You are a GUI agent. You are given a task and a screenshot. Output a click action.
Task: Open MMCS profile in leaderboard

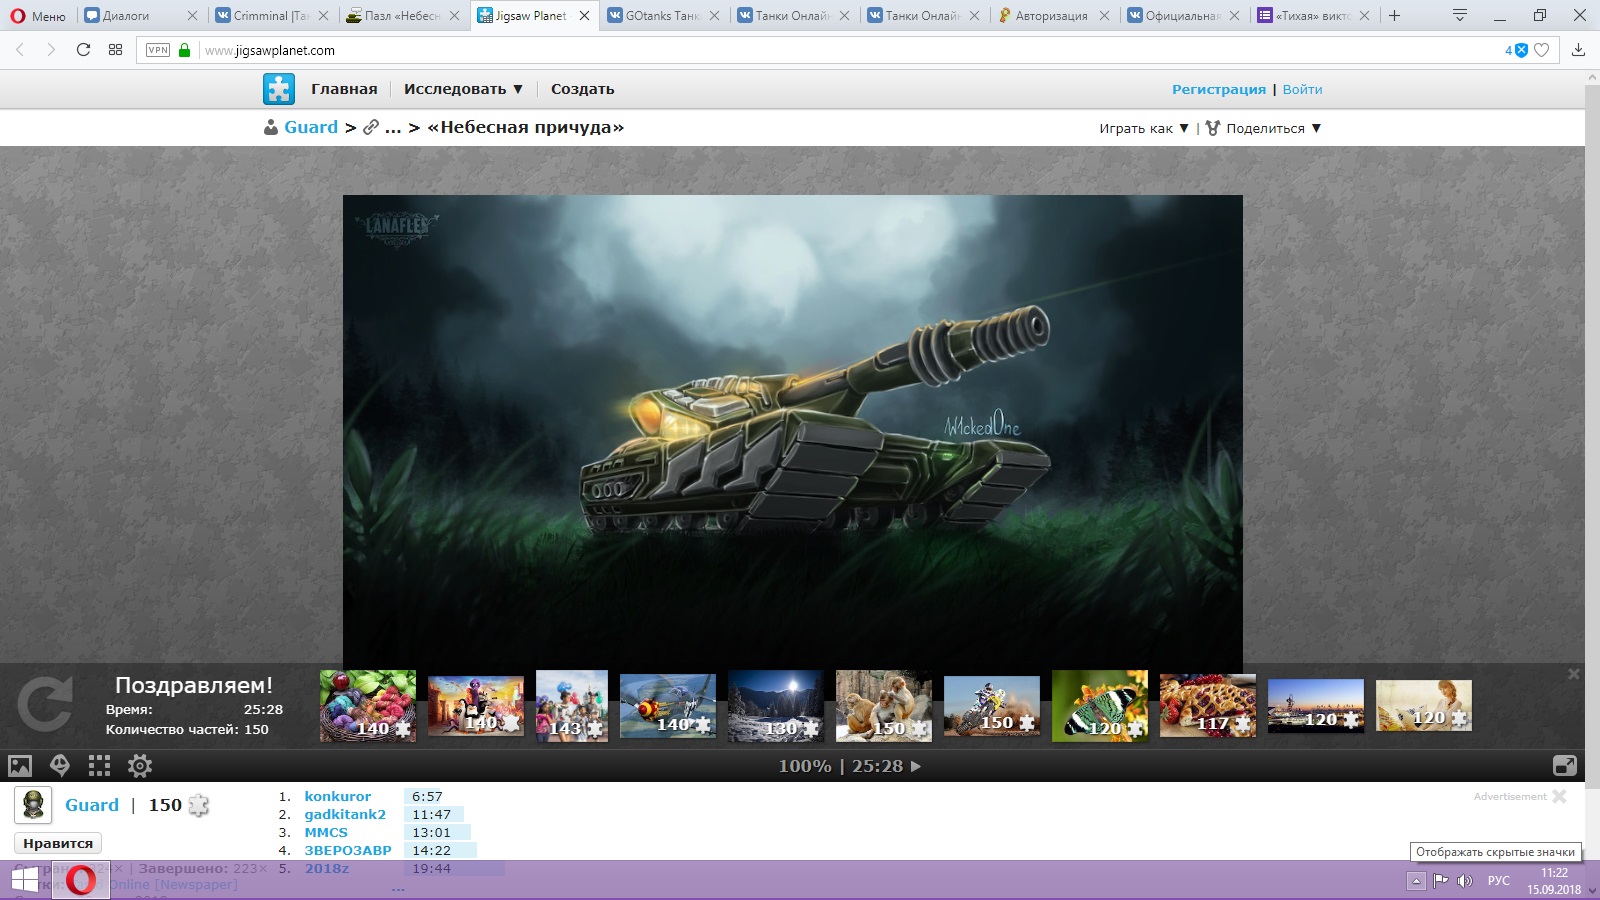pos(326,832)
